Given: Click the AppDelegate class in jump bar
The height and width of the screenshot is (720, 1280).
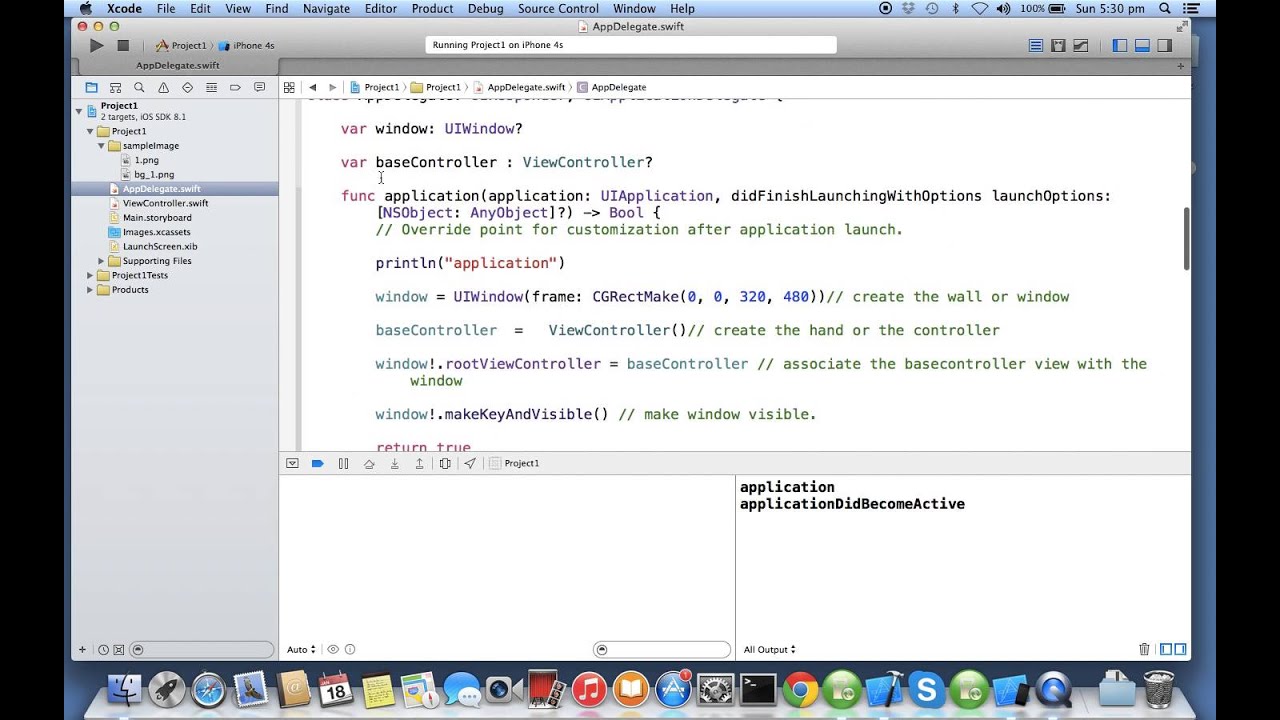Looking at the screenshot, I should (612, 87).
